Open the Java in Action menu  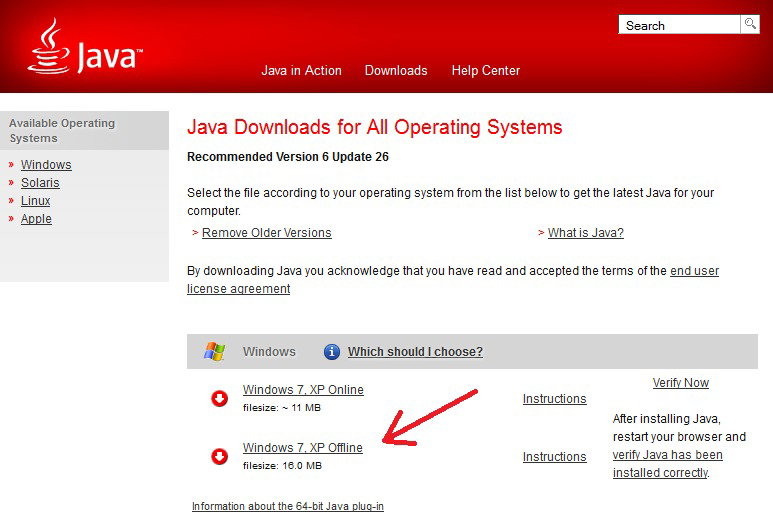point(301,70)
